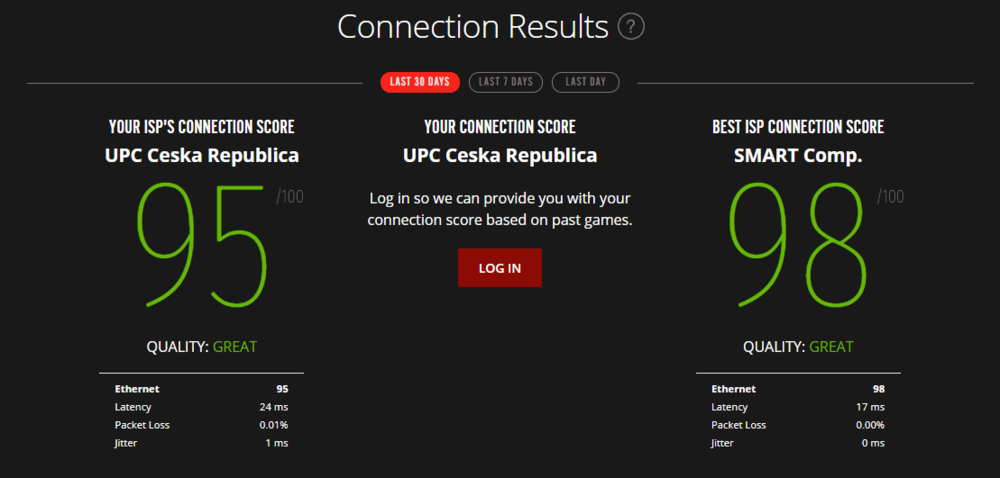
Task: Select the Jitter row showing 0 ms
Action: pos(798,443)
